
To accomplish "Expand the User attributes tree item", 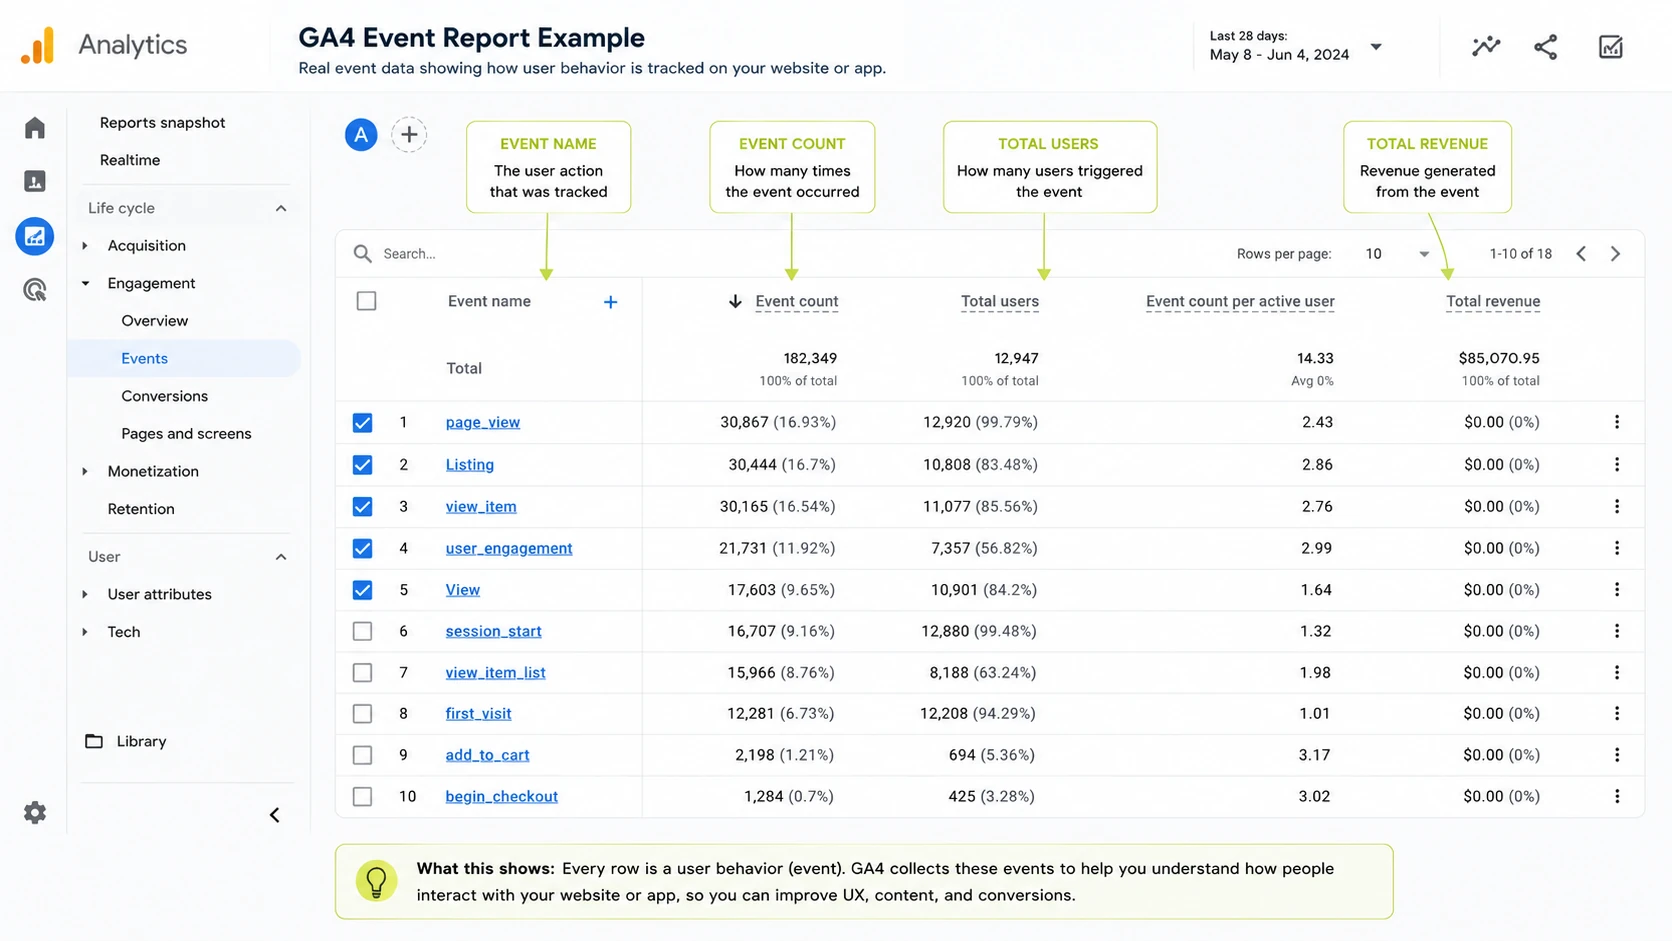I will pyautogui.click(x=85, y=594).
